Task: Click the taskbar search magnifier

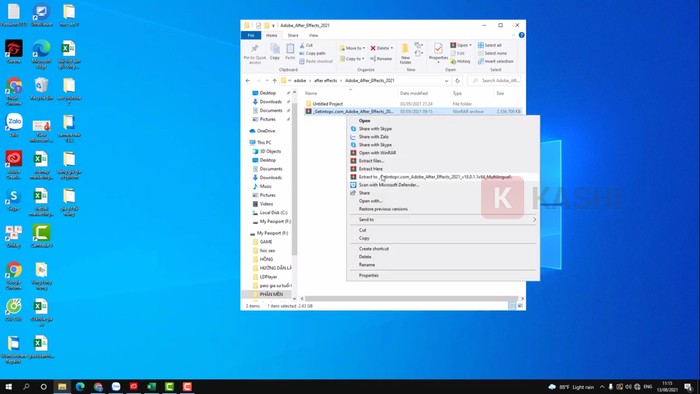Action: pos(26,386)
